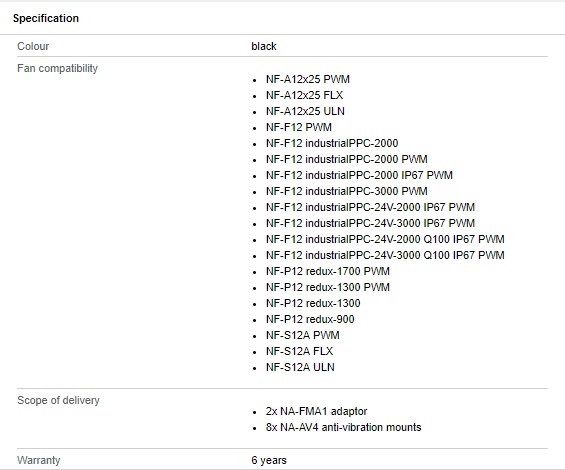Click the NF-S12A PWM list item

[303, 335]
